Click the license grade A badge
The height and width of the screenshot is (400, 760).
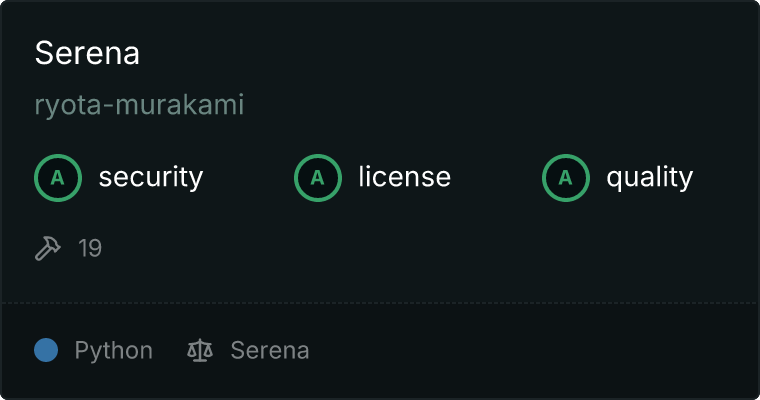coord(317,178)
